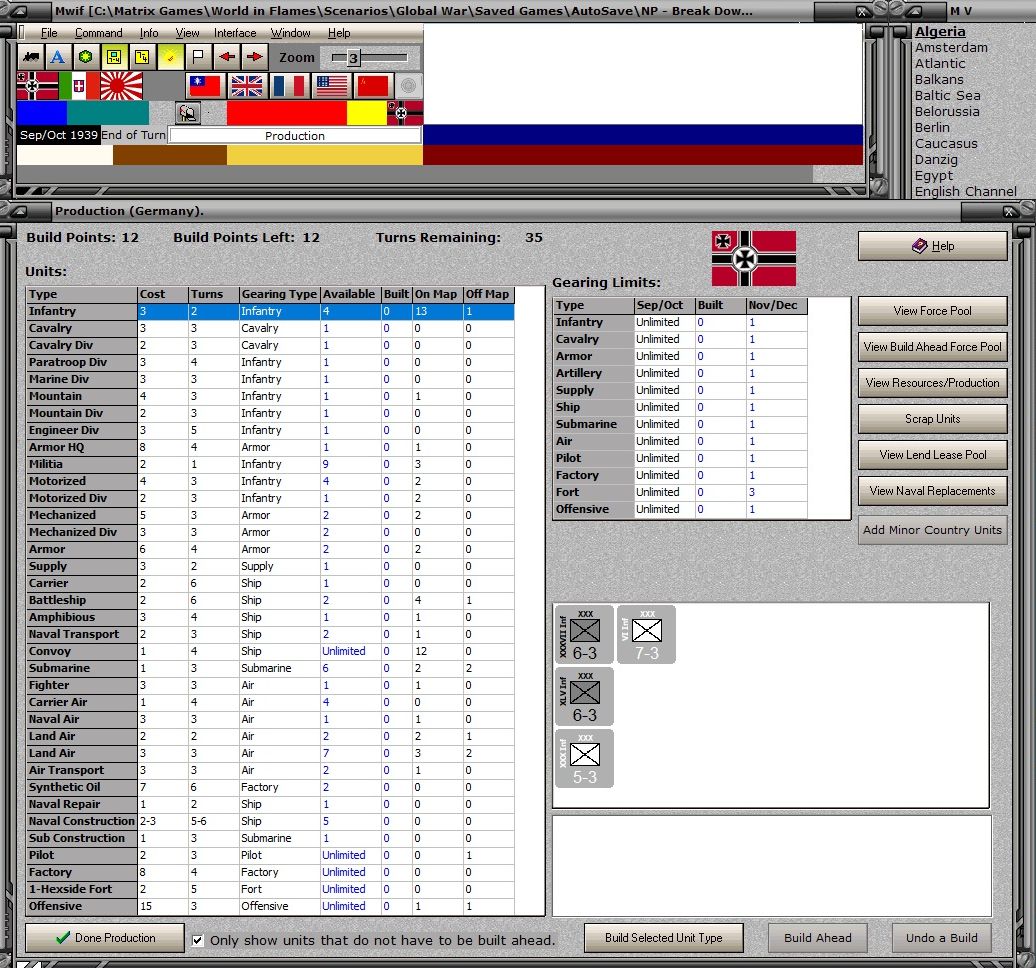Click the Build Ahead button
Image resolution: width=1036 pixels, height=968 pixels.
[x=817, y=938]
